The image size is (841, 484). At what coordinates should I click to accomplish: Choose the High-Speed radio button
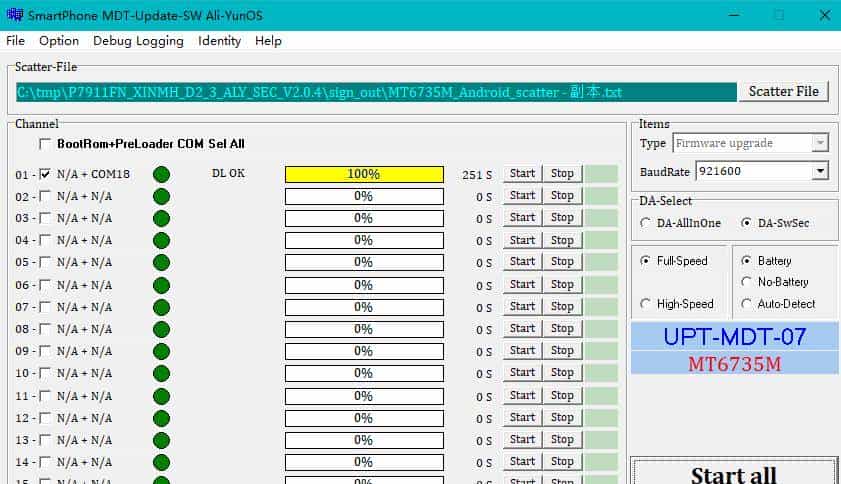[x=646, y=304]
